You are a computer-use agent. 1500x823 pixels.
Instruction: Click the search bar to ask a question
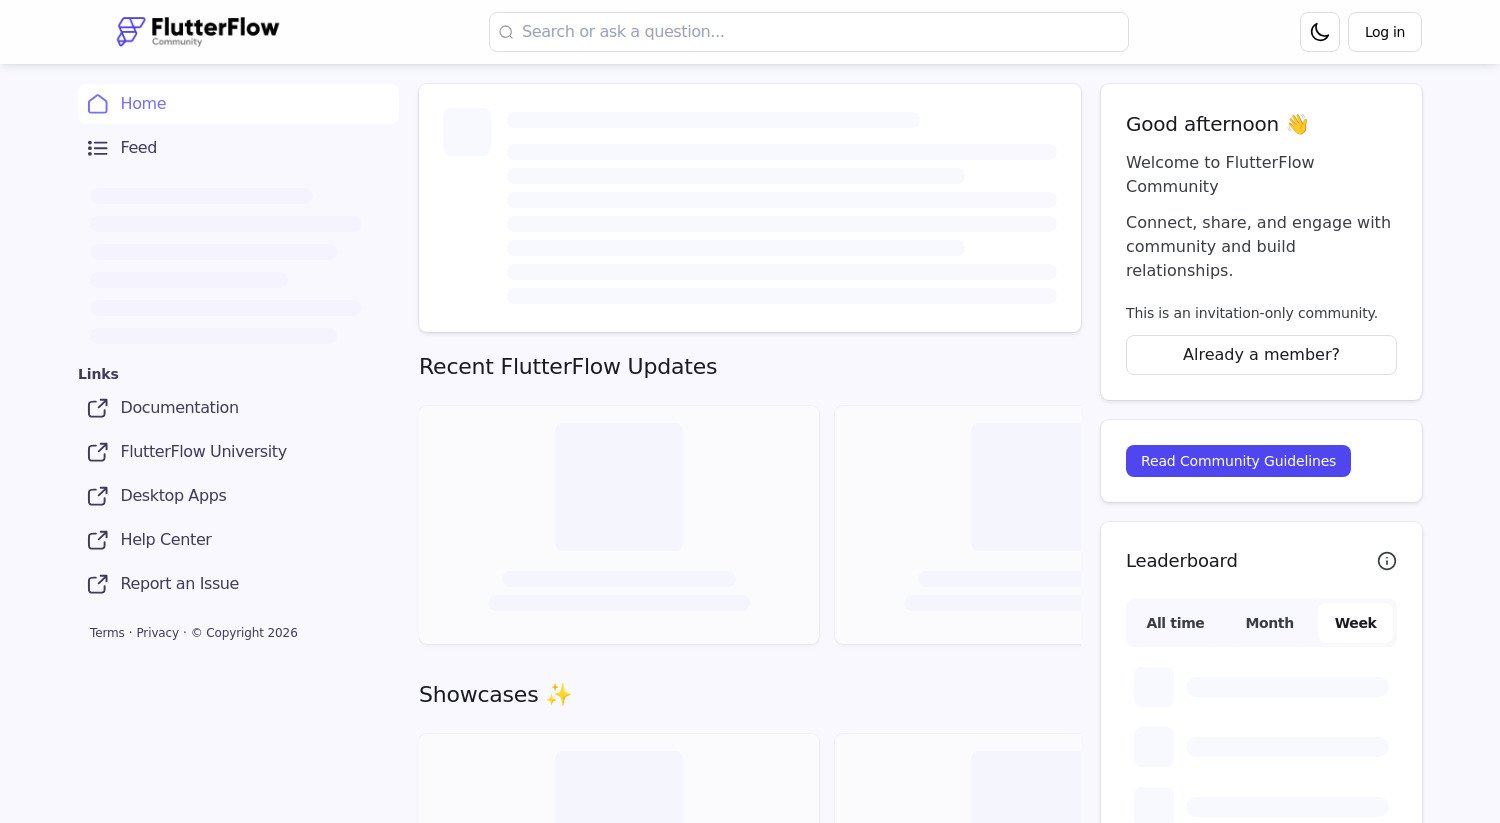(808, 32)
